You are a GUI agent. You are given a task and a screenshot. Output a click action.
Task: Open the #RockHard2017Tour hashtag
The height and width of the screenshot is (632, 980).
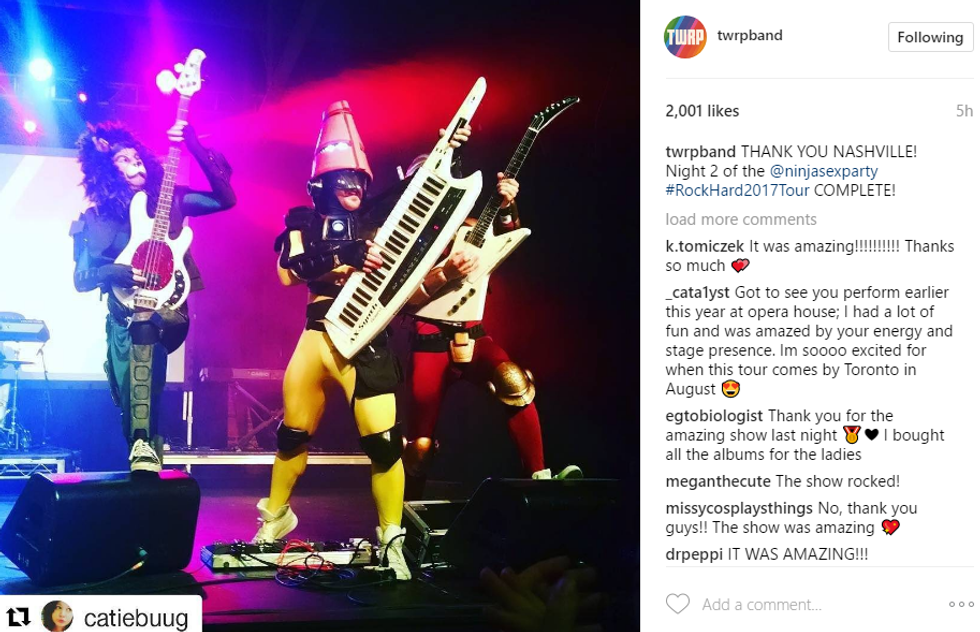click(738, 190)
